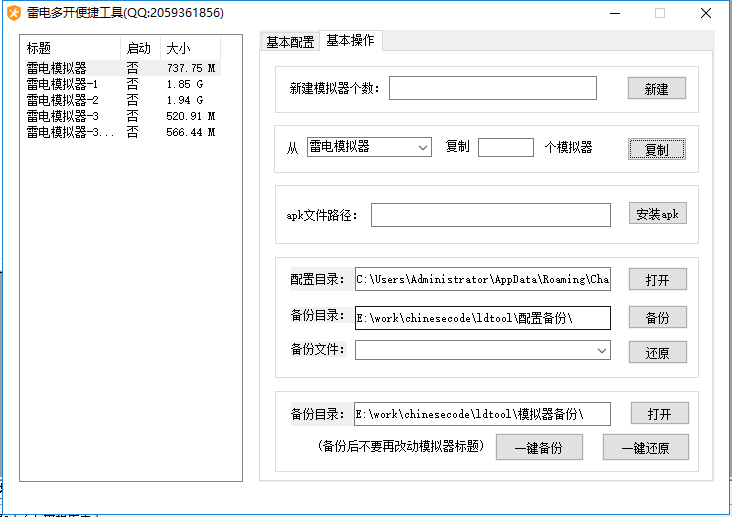
Task: Click the orange app icon in title bar
Action: 14,13
